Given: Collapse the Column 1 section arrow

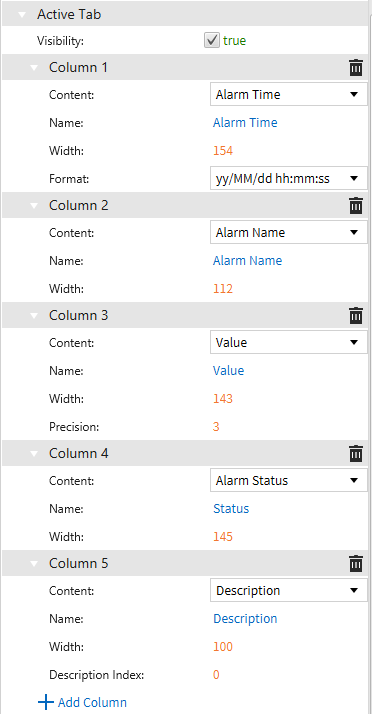Looking at the screenshot, I should point(34,68).
